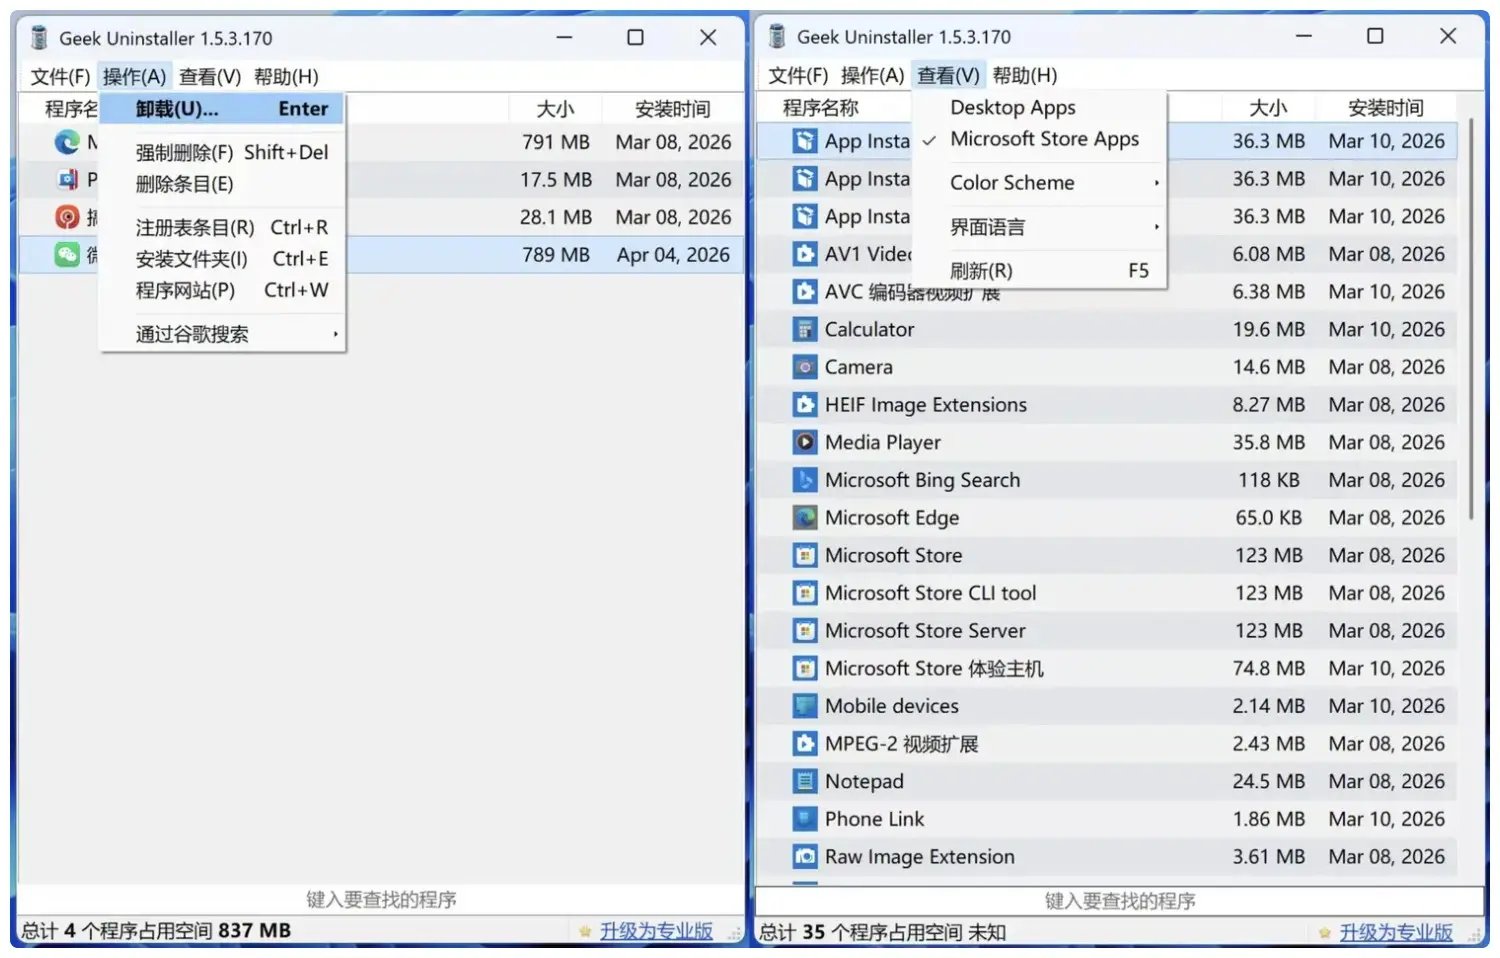This screenshot has width=1500, height=958.
Task: Click 升级为专业版 link in the left window
Action: [x=656, y=931]
